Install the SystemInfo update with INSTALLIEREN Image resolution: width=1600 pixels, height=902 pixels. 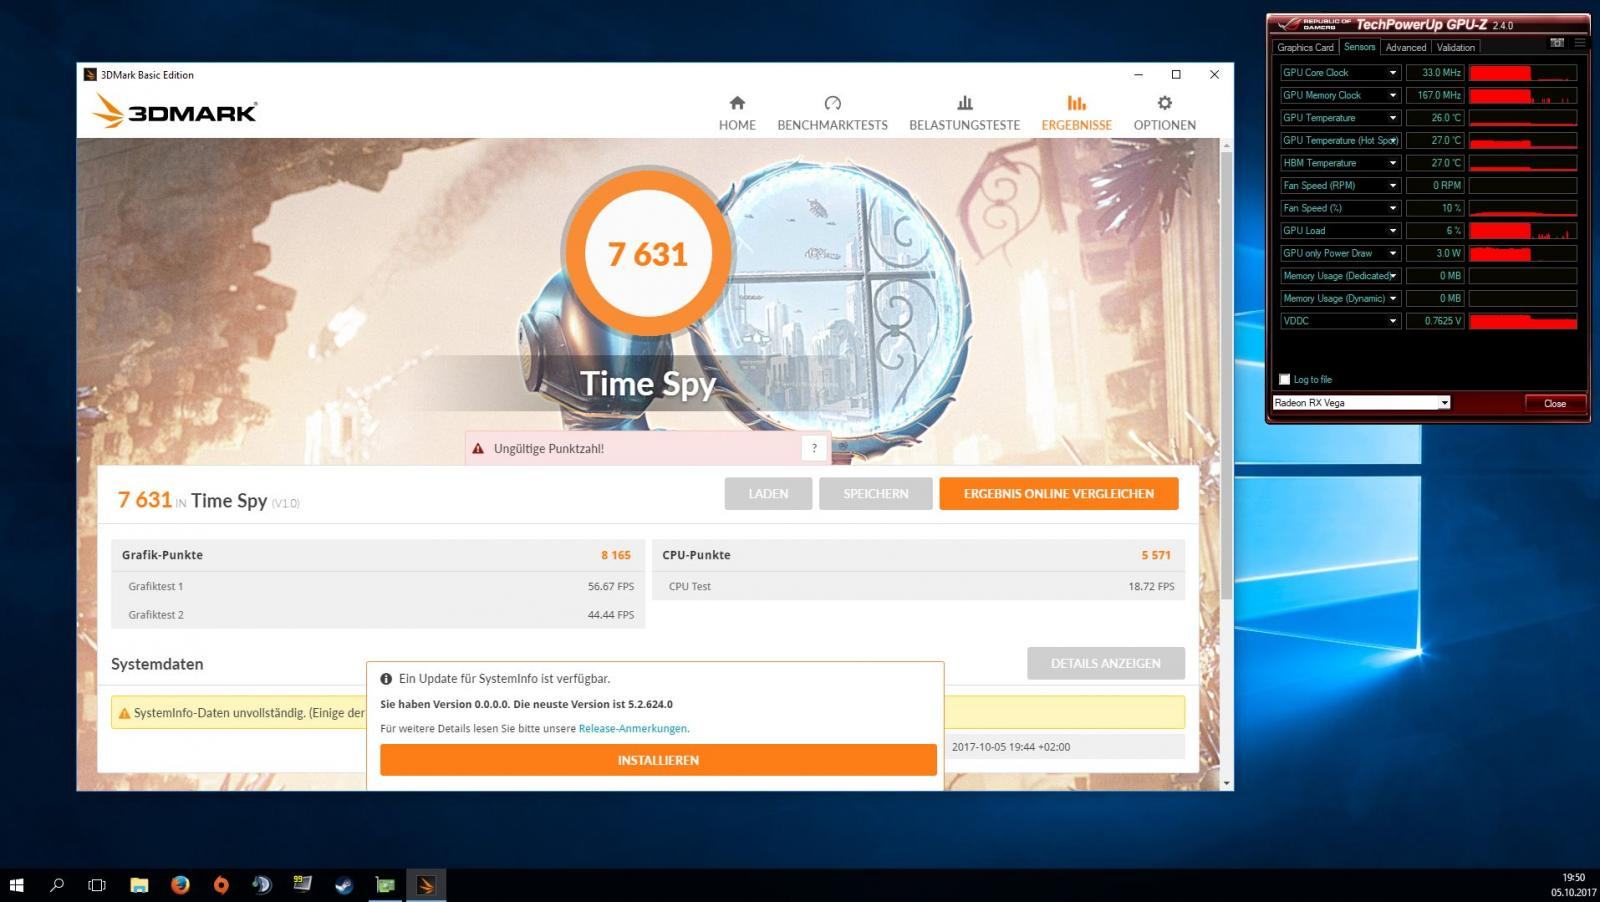[658, 760]
